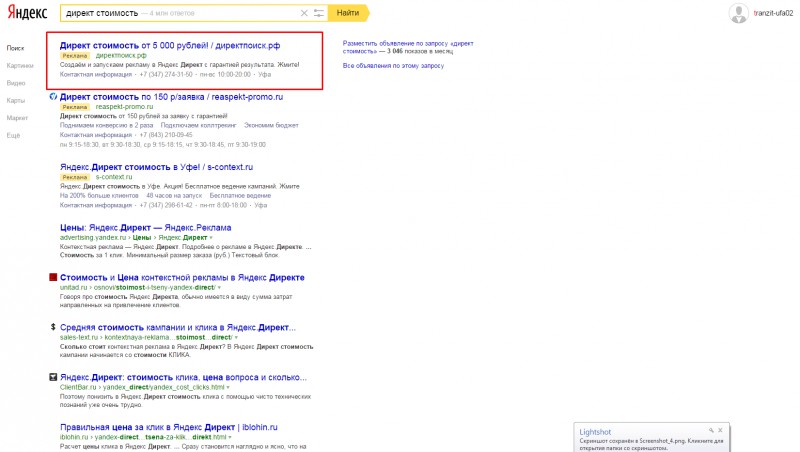Open ad Директ стоимость по 150 р/заявка
The image size is (800, 452).
[171, 96]
